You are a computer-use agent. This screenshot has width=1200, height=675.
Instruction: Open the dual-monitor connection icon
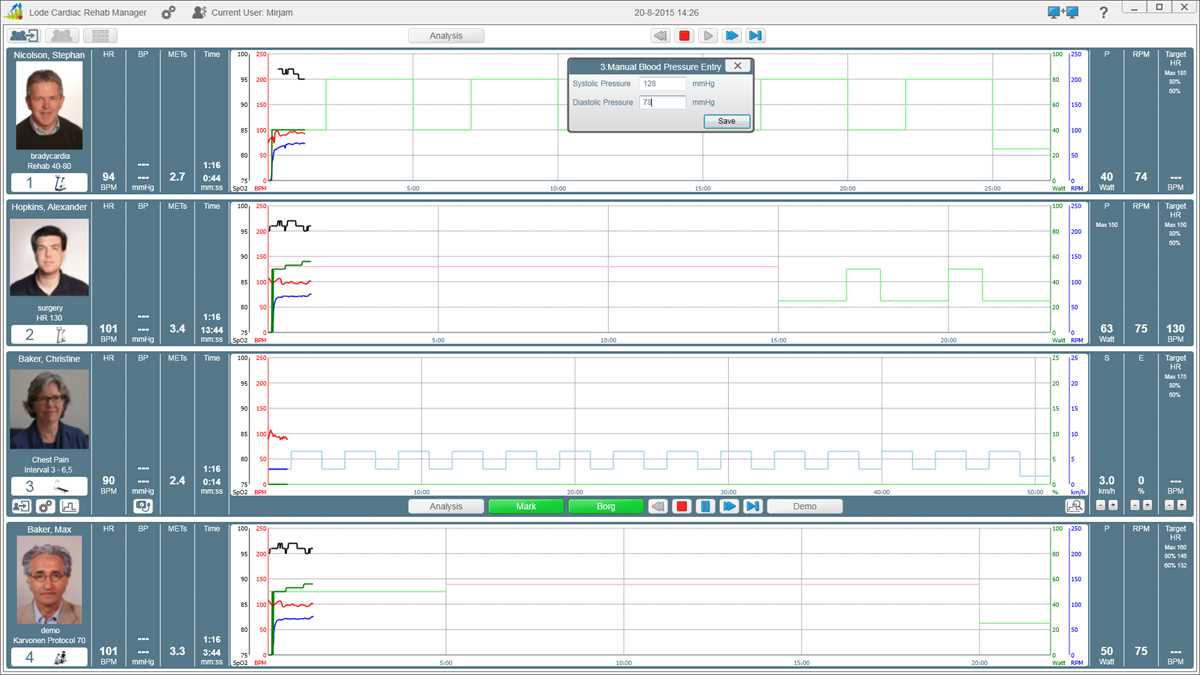coord(1062,13)
